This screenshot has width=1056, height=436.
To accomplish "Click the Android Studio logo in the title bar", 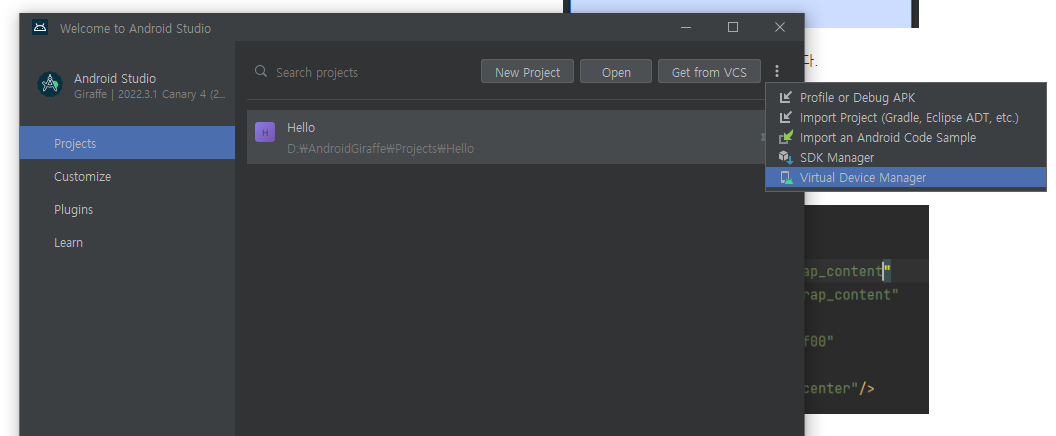I will coord(40,28).
